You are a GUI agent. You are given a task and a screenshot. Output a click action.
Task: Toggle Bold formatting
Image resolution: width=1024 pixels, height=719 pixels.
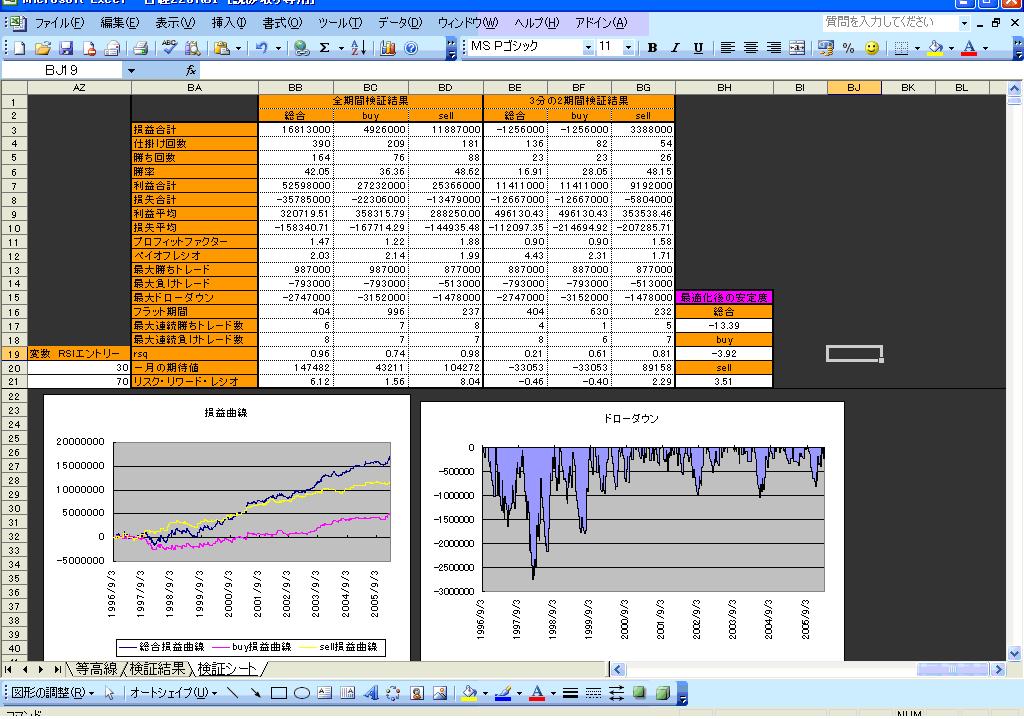tap(652, 47)
